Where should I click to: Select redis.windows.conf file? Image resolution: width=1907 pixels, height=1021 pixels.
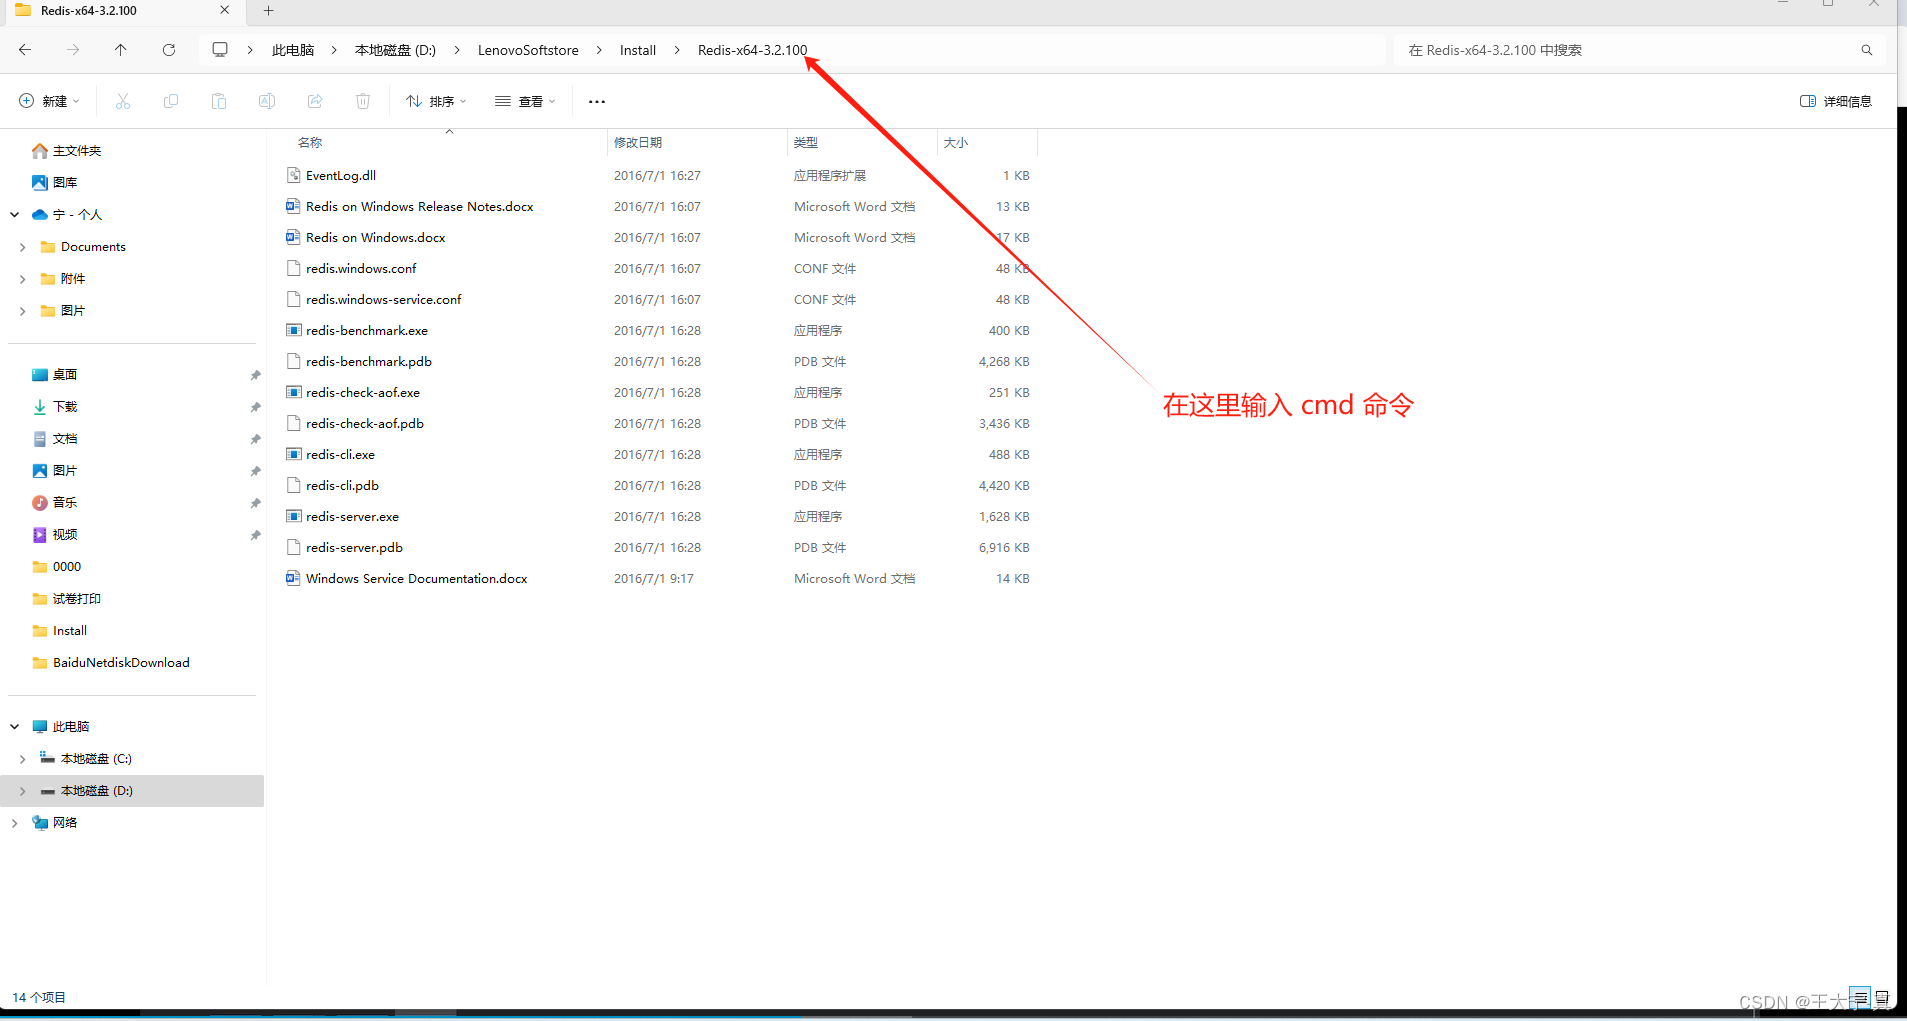pyautogui.click(x=361, y=268)
